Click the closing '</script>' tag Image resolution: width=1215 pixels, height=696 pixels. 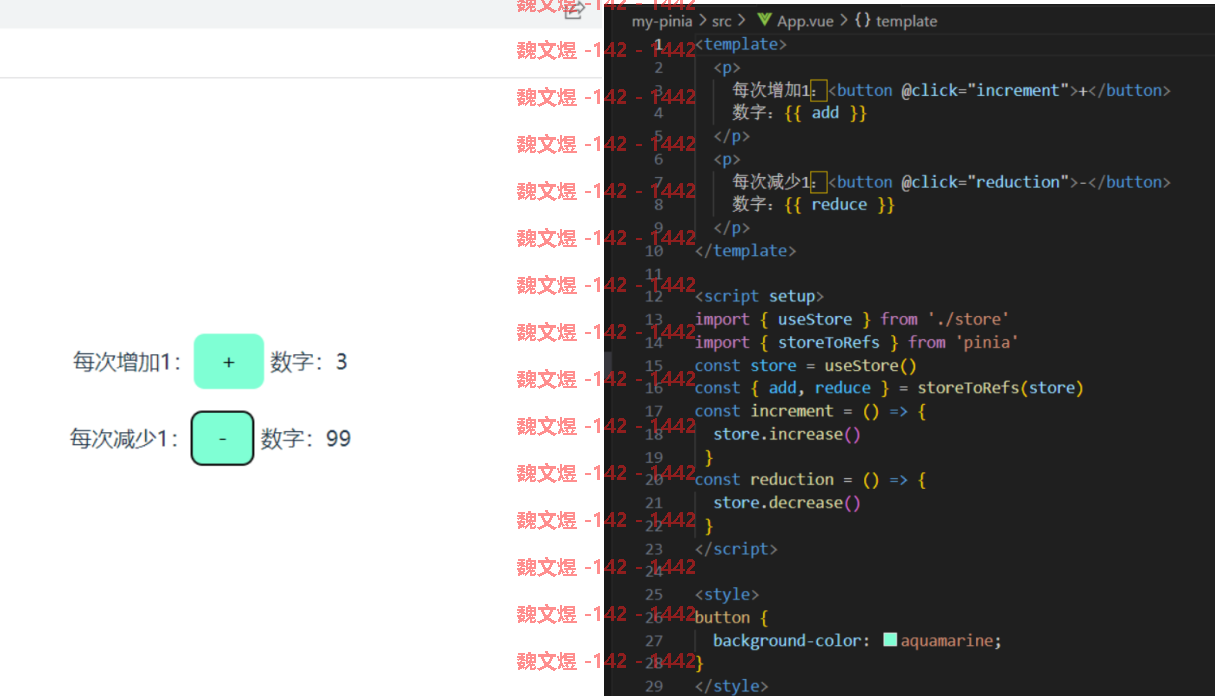click(x=736, y=548)
